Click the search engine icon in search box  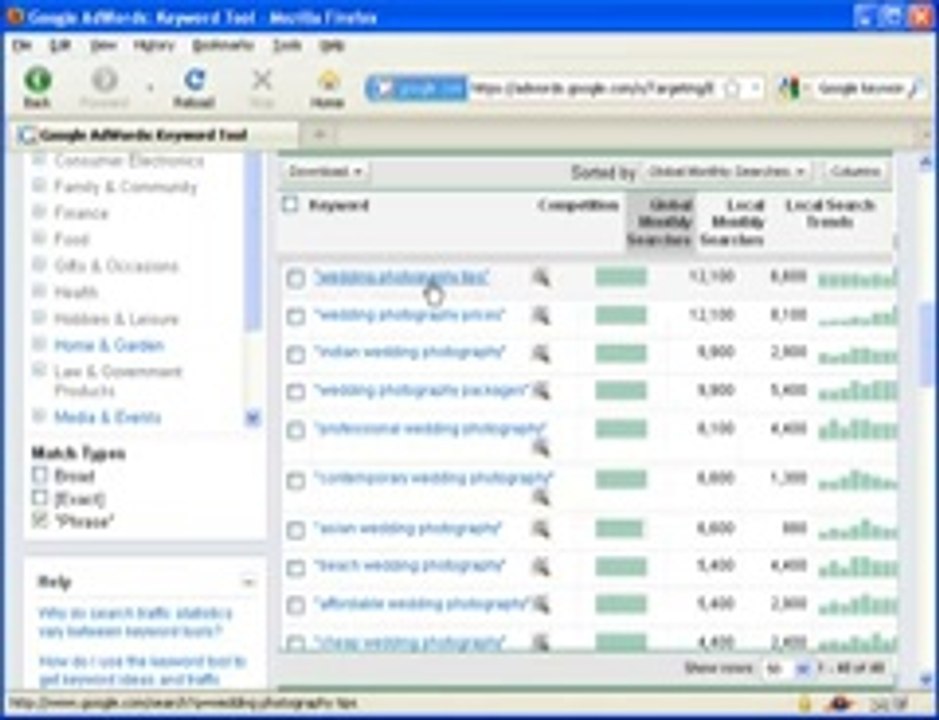[x=789, y=89]
